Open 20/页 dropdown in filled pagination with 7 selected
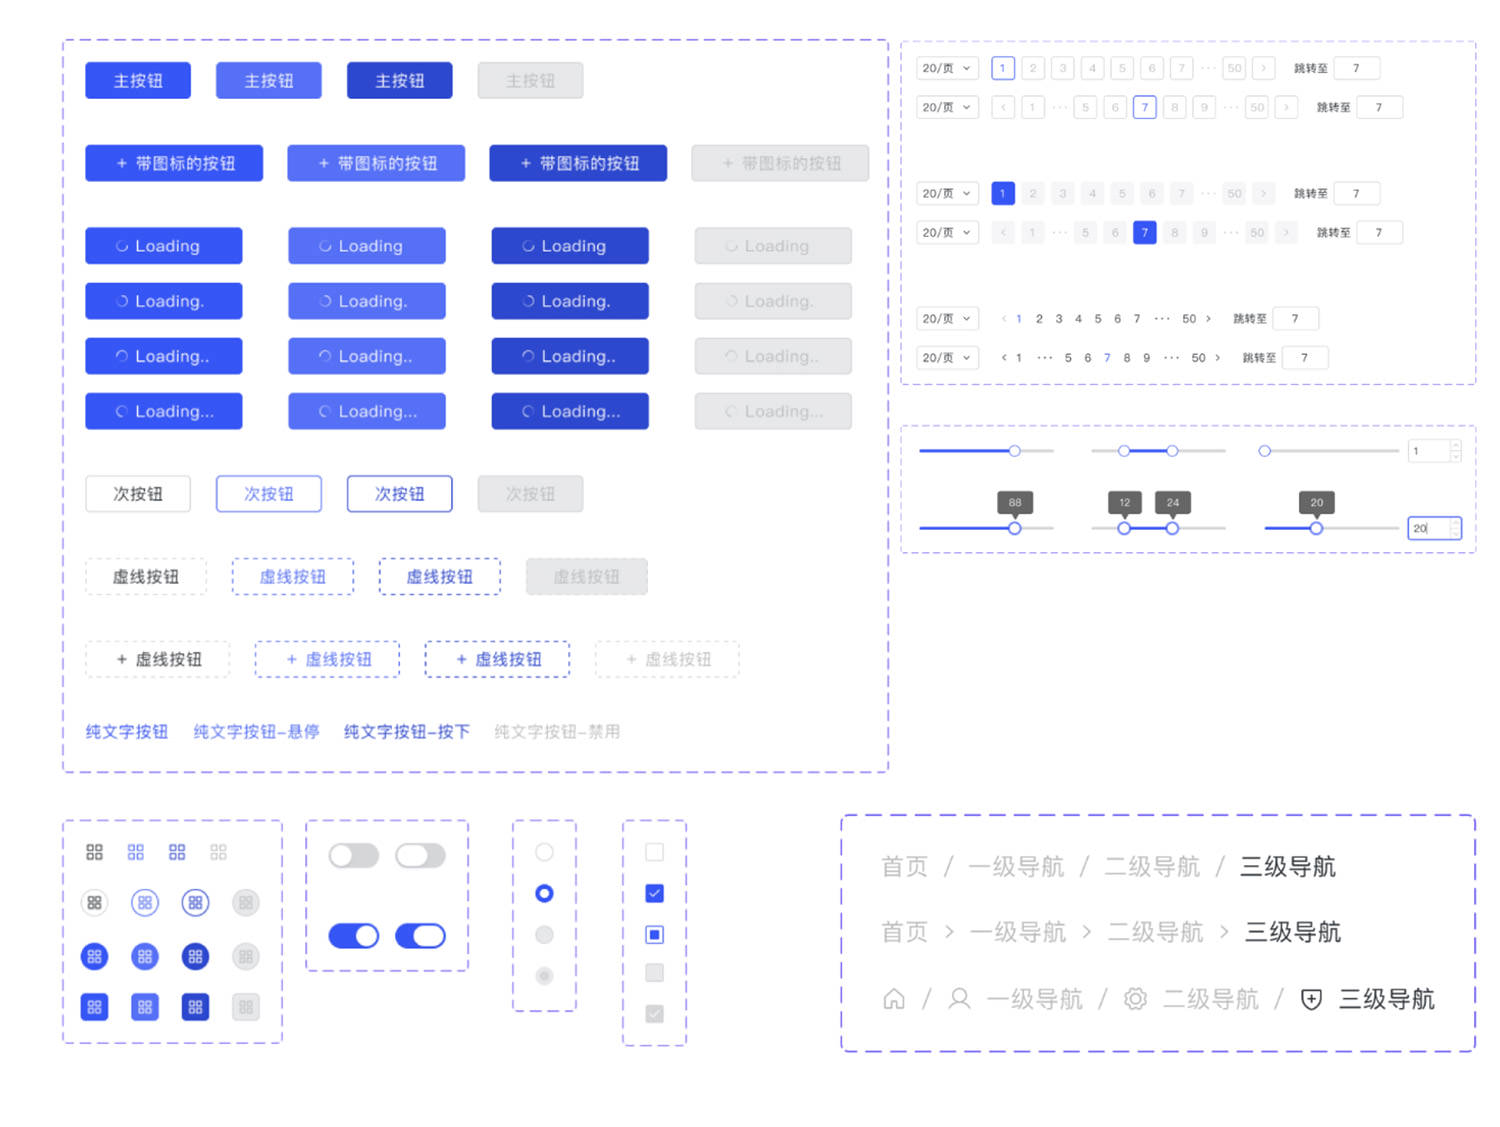Screen dimensions: 1500x1127 946,232
